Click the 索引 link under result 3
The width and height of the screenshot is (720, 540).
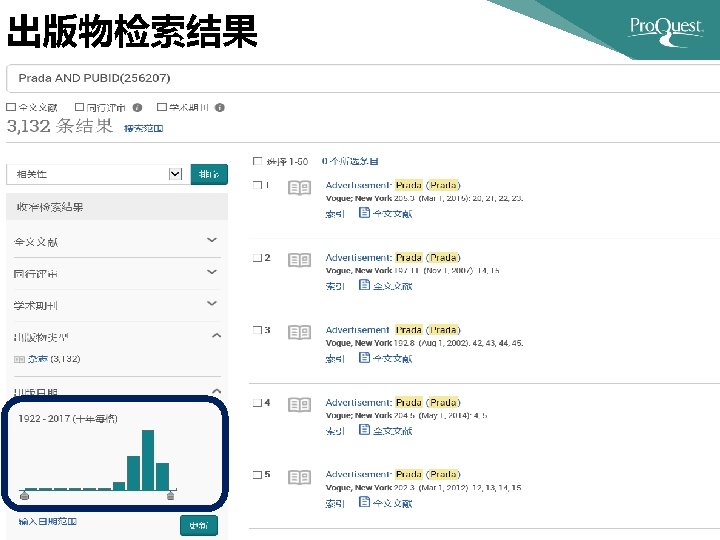coord(335,359)
